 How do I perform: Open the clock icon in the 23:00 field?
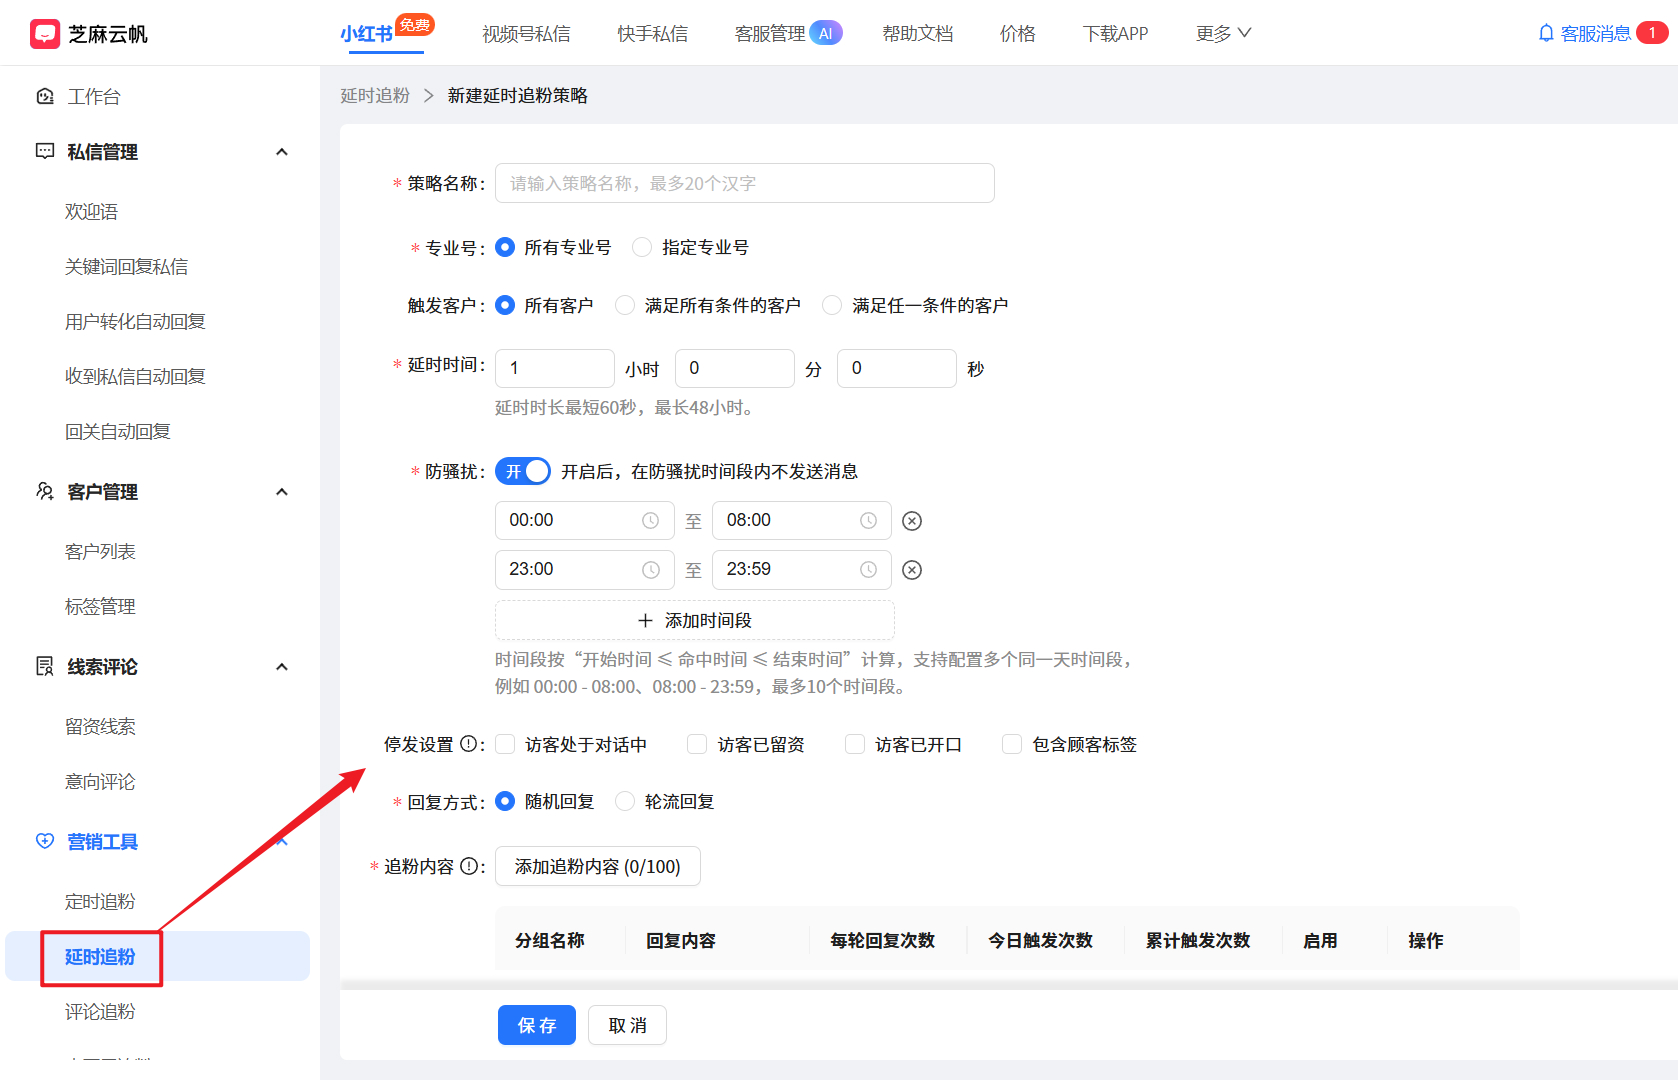coord(650,570)
